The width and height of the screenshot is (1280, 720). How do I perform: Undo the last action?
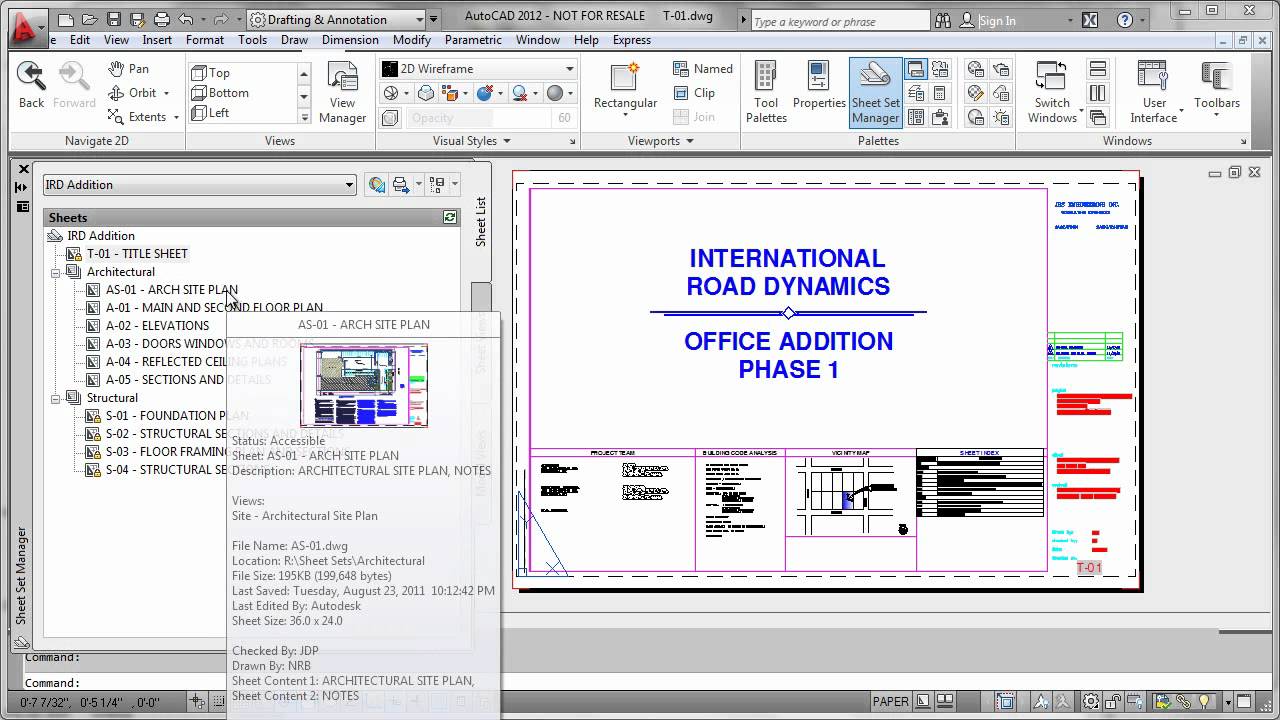coord(186,19)
